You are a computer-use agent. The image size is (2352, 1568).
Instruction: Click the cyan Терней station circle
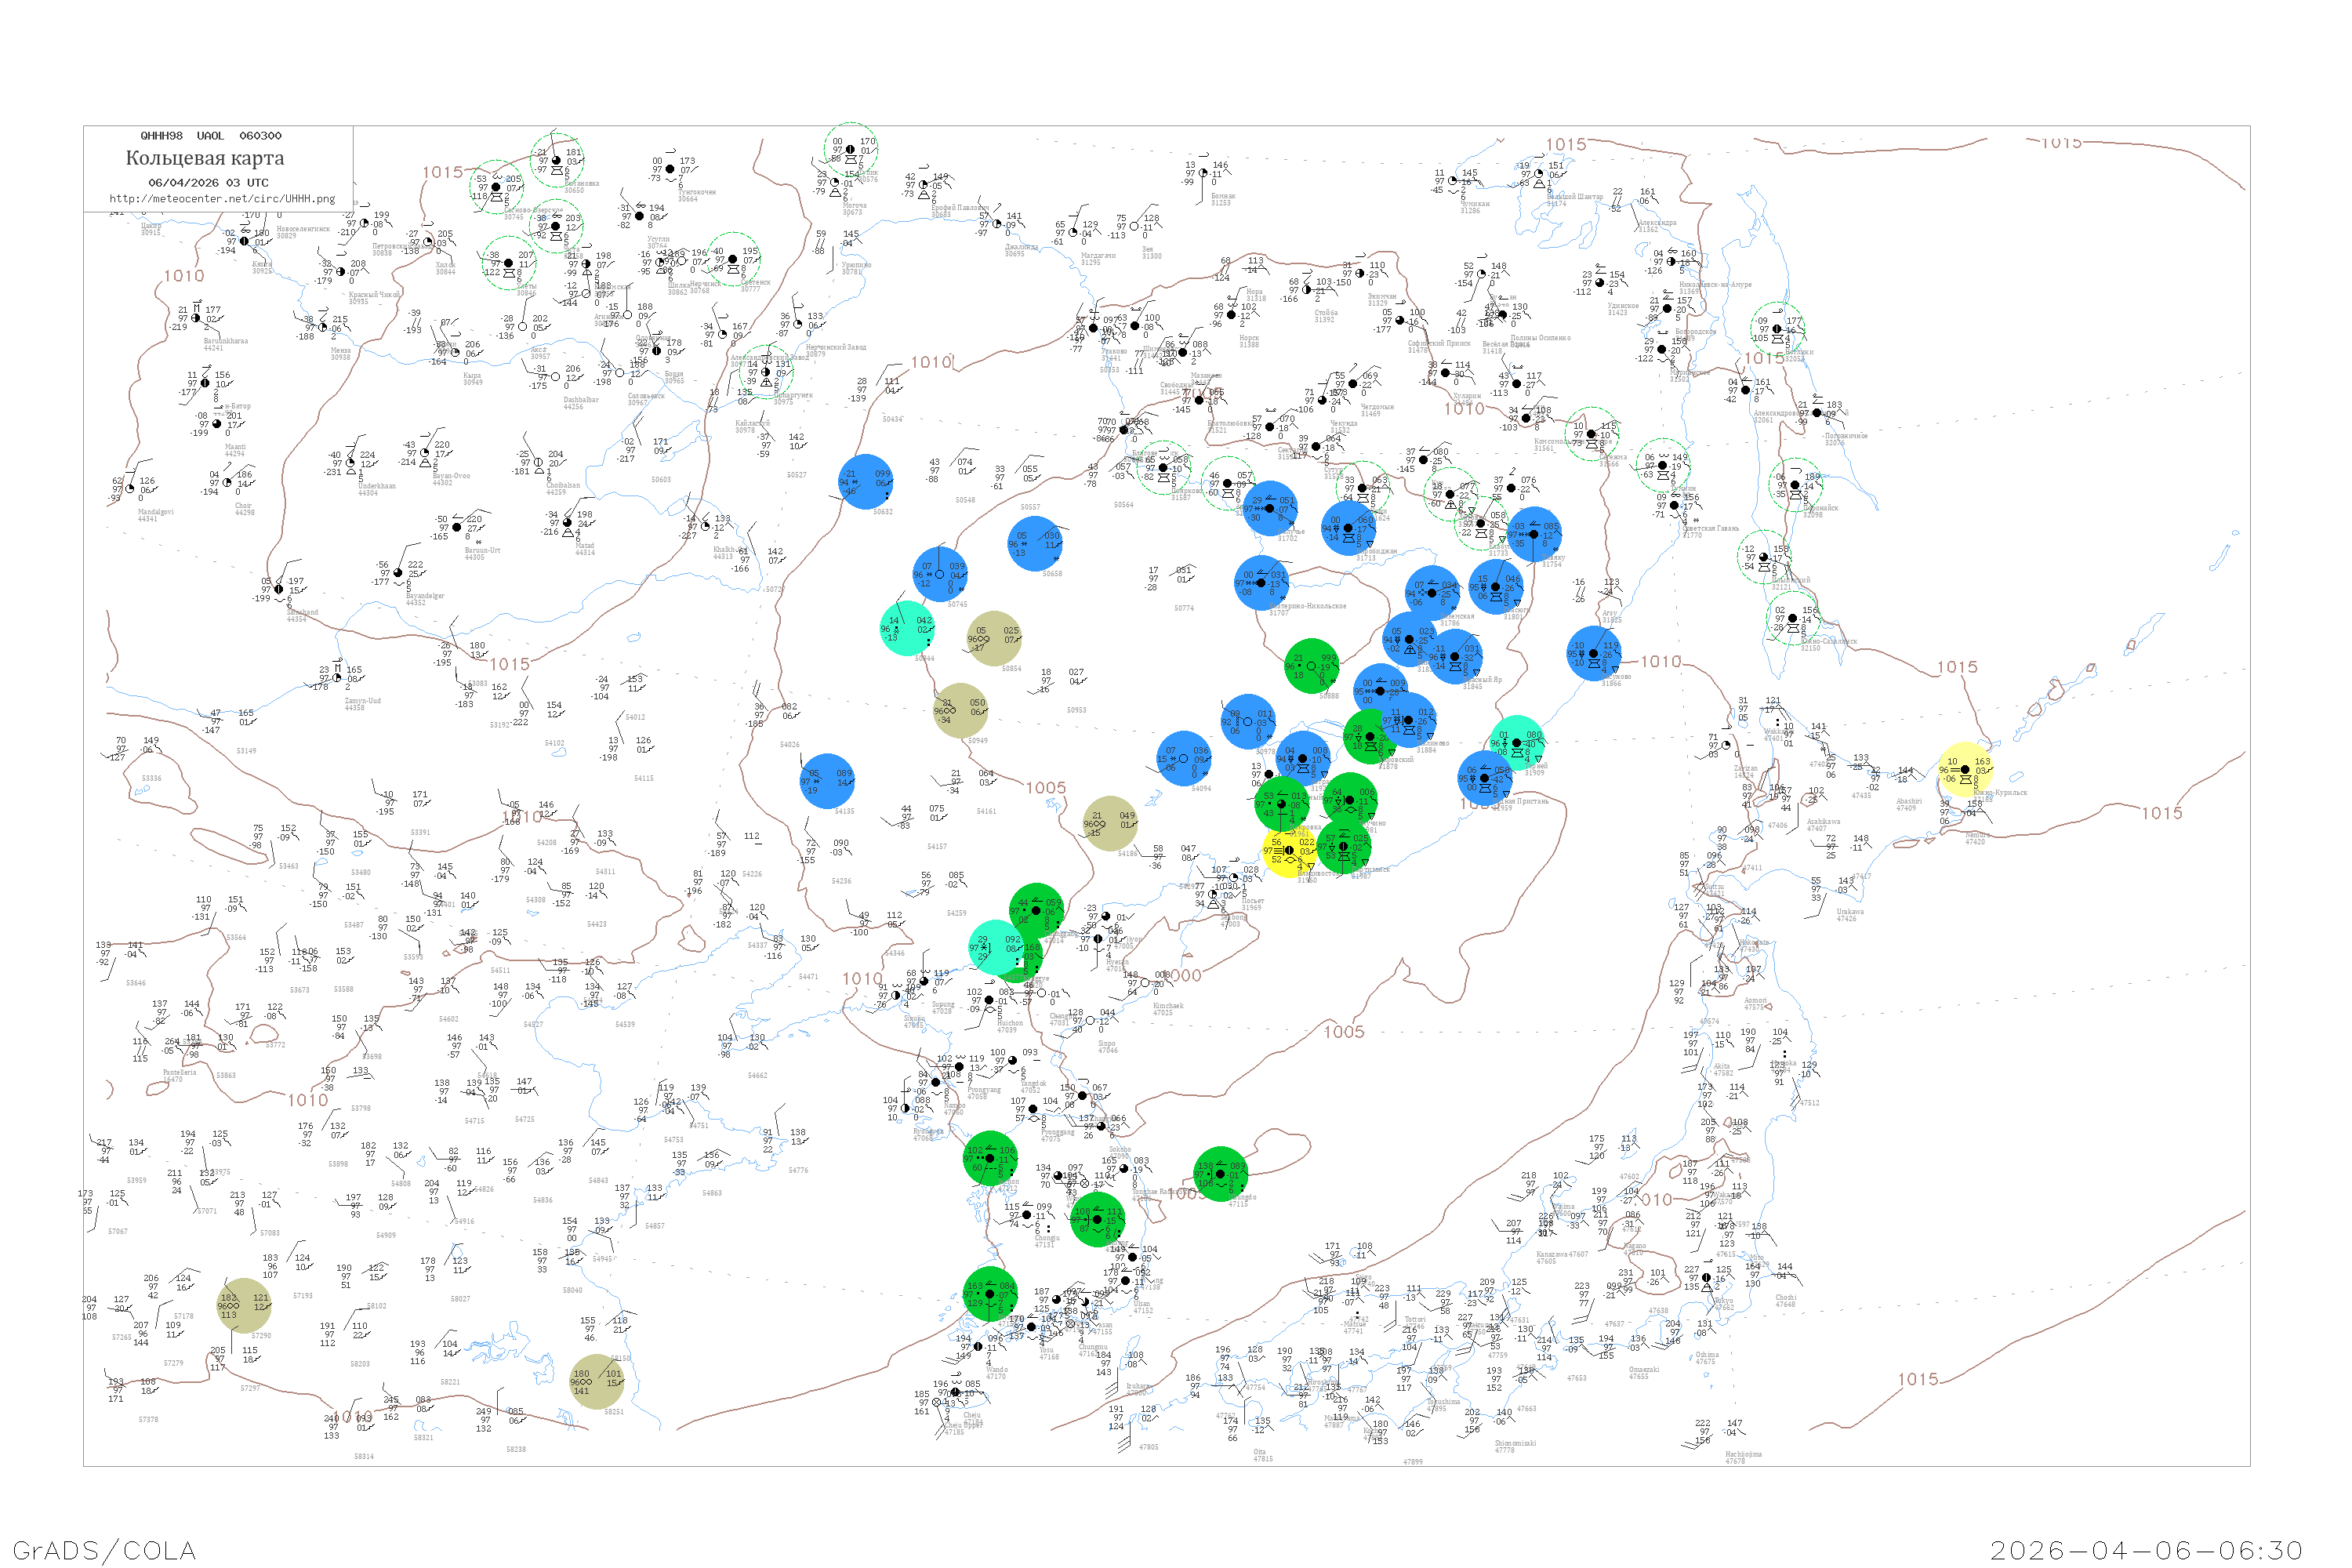(x=1517, y=743)
